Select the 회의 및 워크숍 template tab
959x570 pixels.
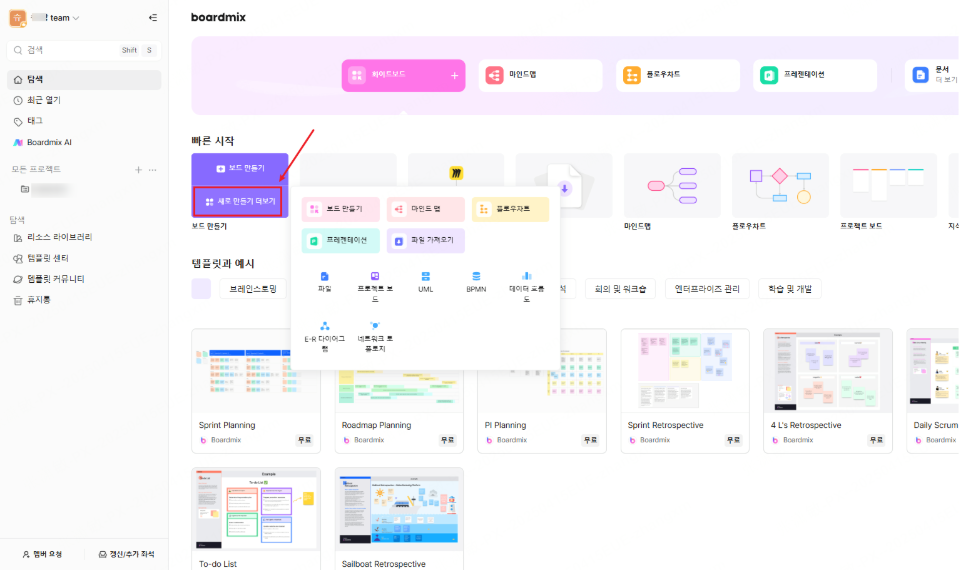pyautogui.click(x=620, y=289)
